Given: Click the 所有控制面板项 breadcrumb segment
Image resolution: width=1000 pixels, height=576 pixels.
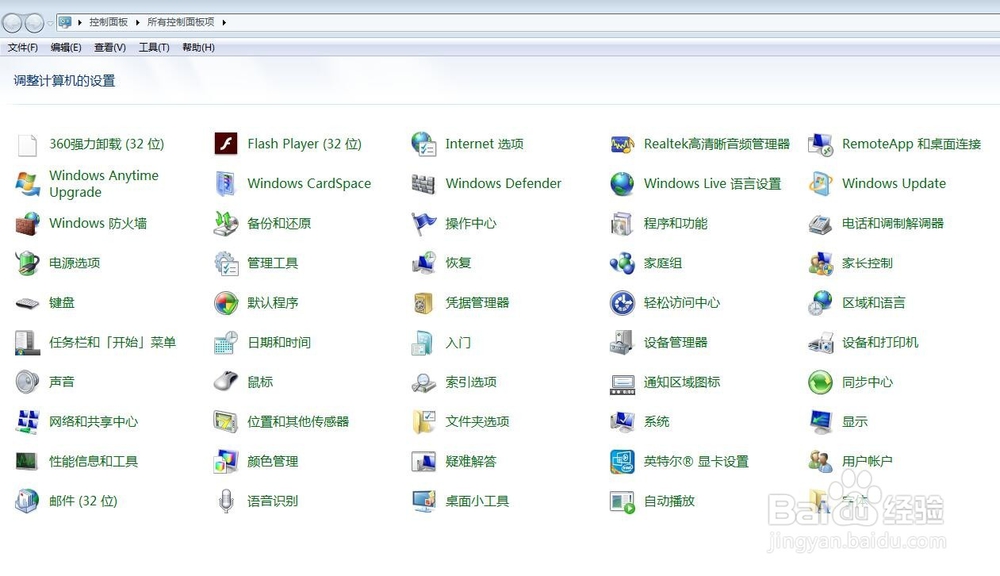Looking at the screenshot, I should tap(180, 22).
